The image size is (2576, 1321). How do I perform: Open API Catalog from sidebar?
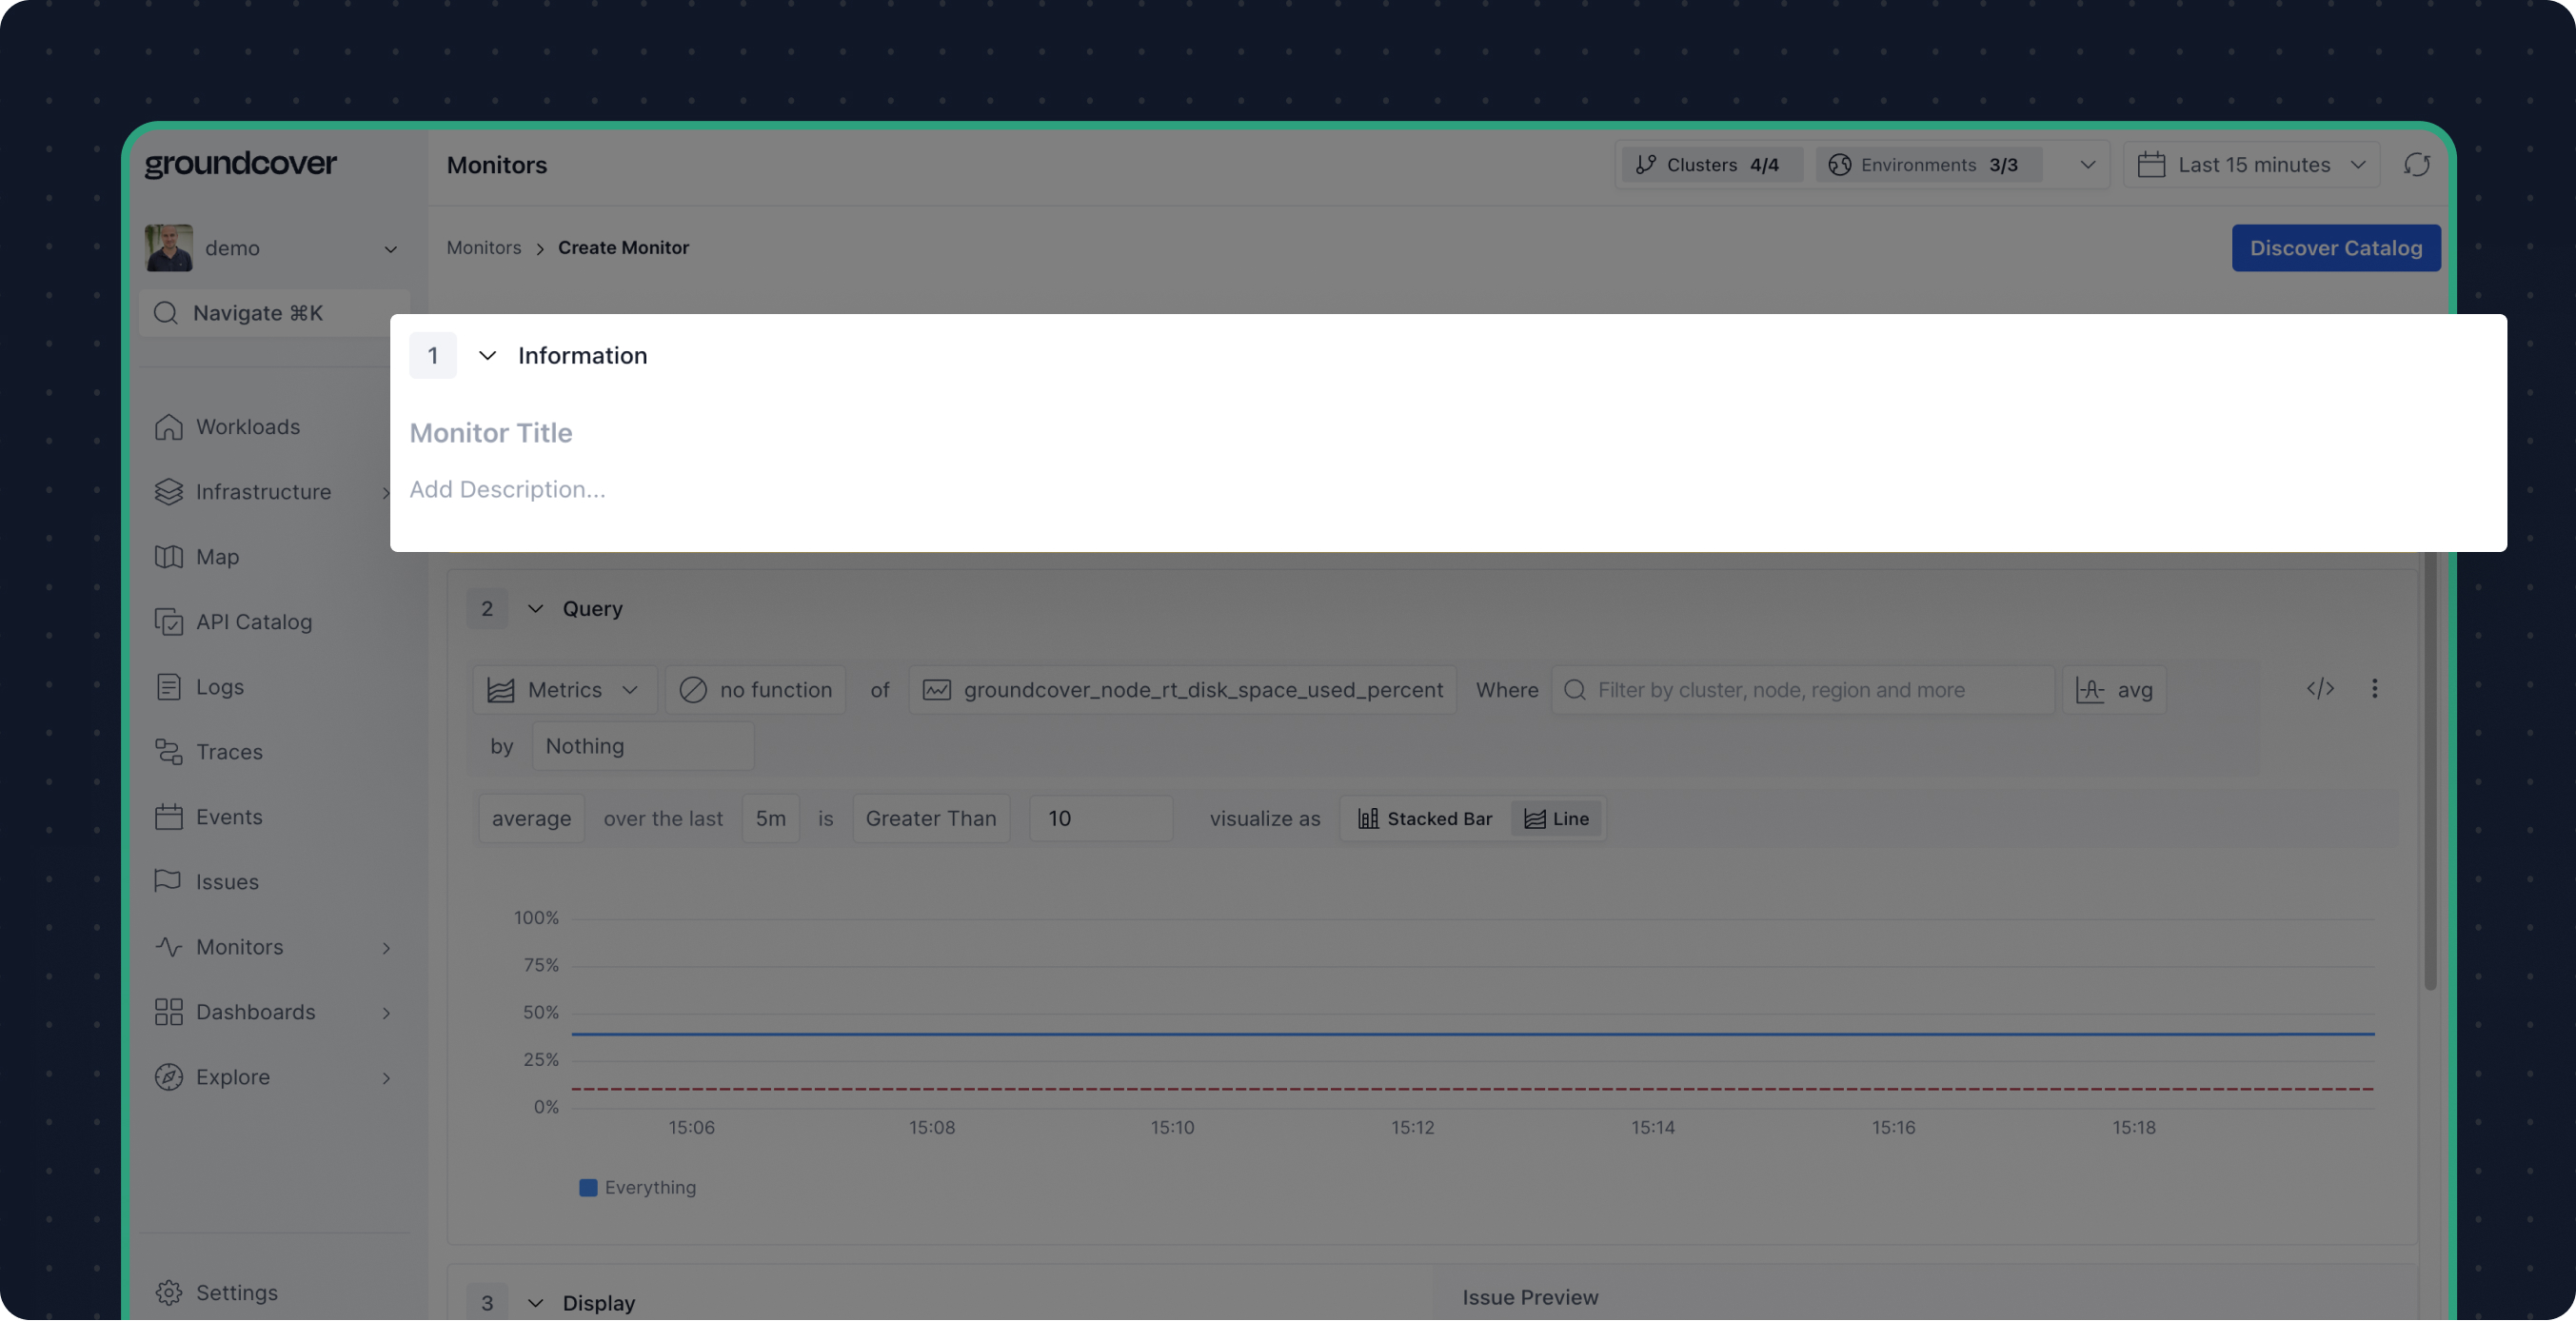coord(253,622)
